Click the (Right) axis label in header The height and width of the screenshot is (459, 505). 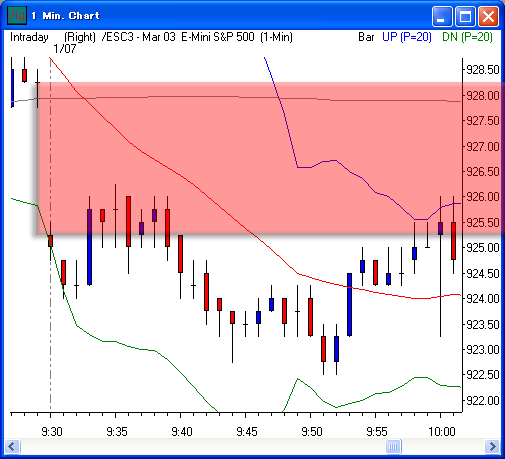click(x=80, y=37)
